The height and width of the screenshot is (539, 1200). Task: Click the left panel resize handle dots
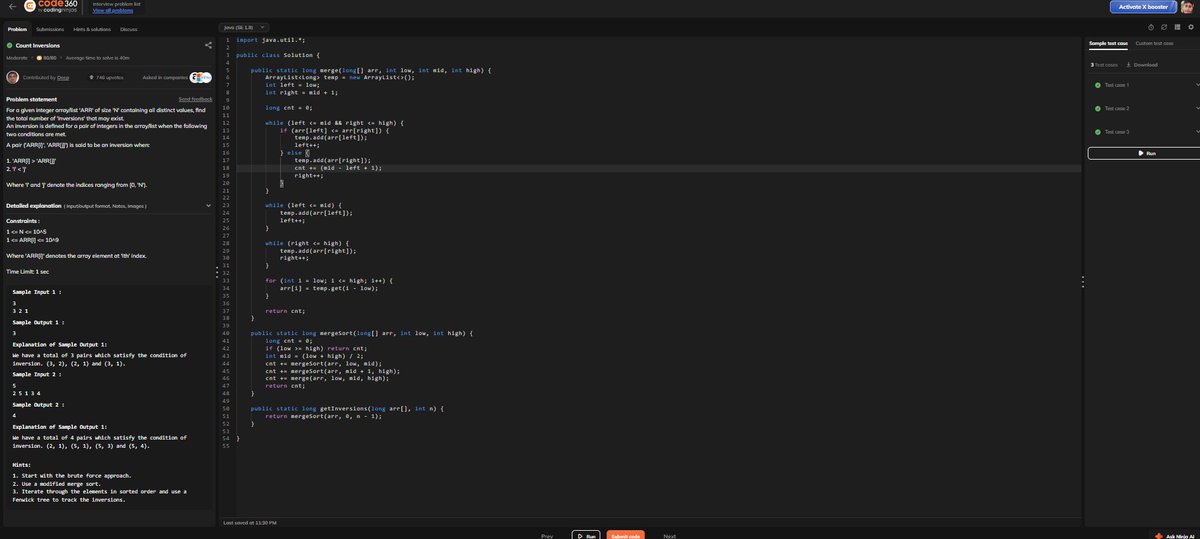tap(217, 272)
